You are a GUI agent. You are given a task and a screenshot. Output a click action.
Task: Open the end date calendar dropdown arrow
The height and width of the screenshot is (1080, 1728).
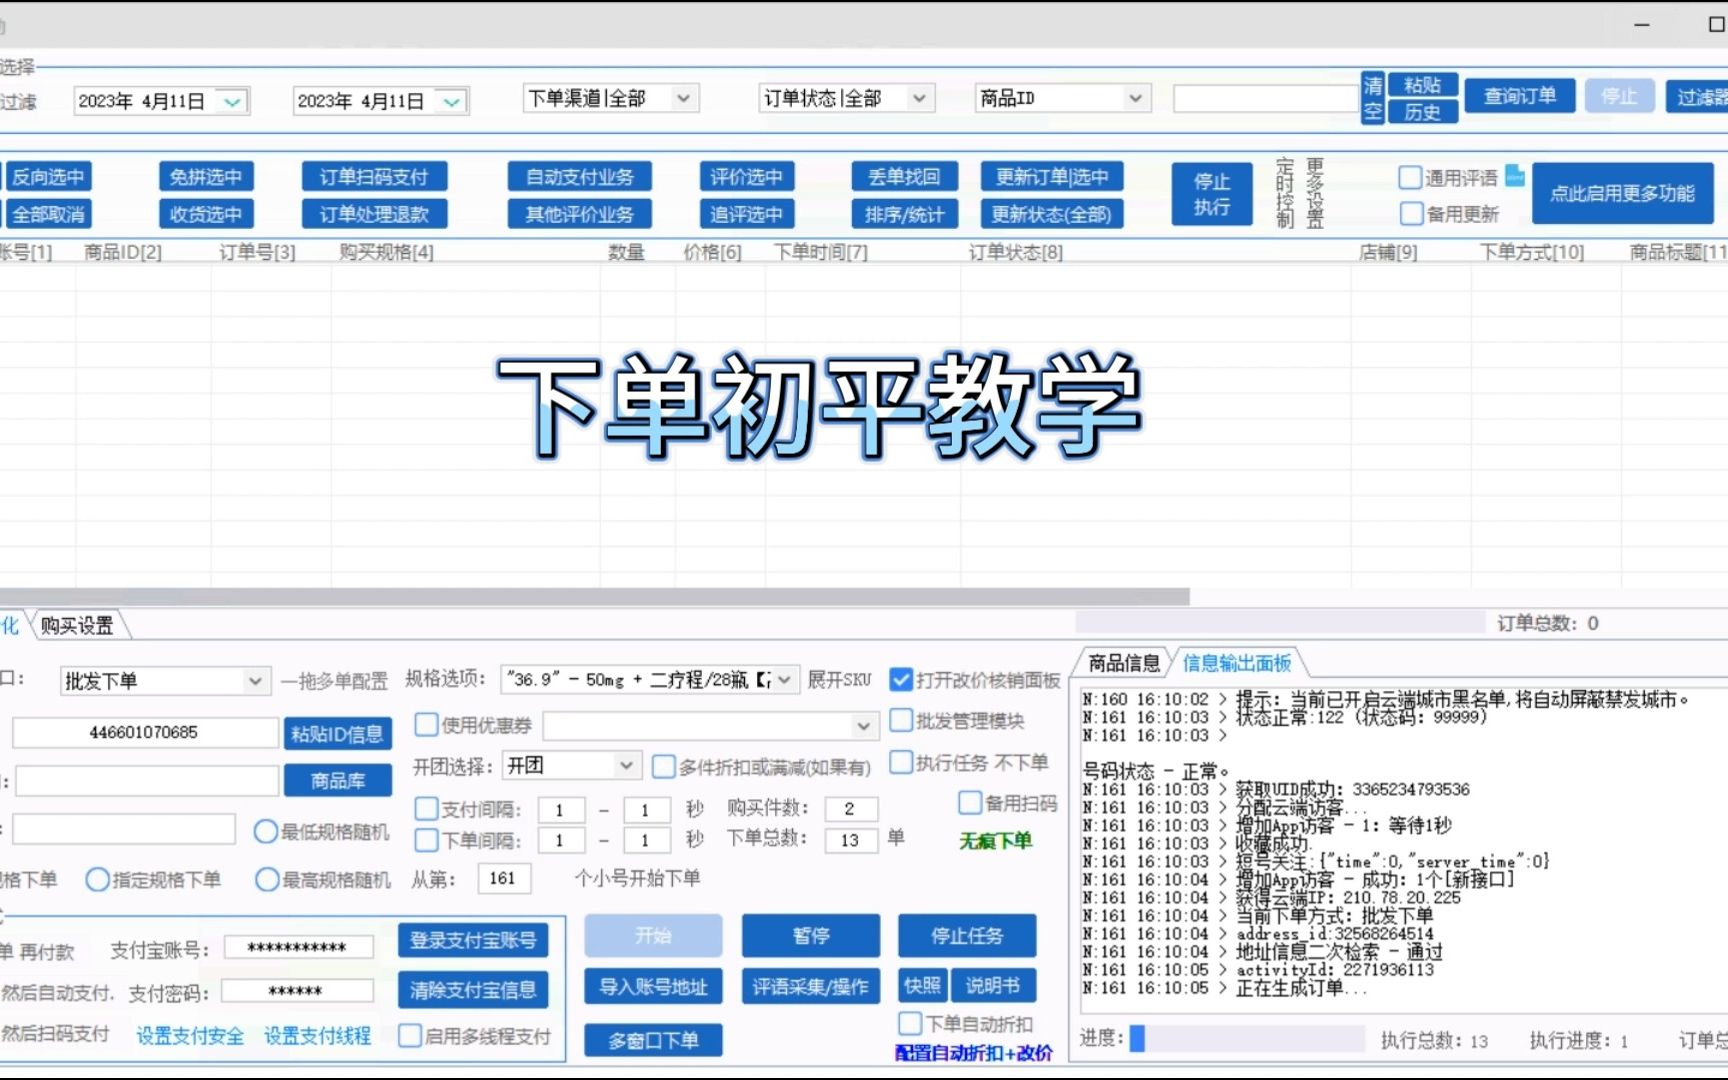coord(452,101)
